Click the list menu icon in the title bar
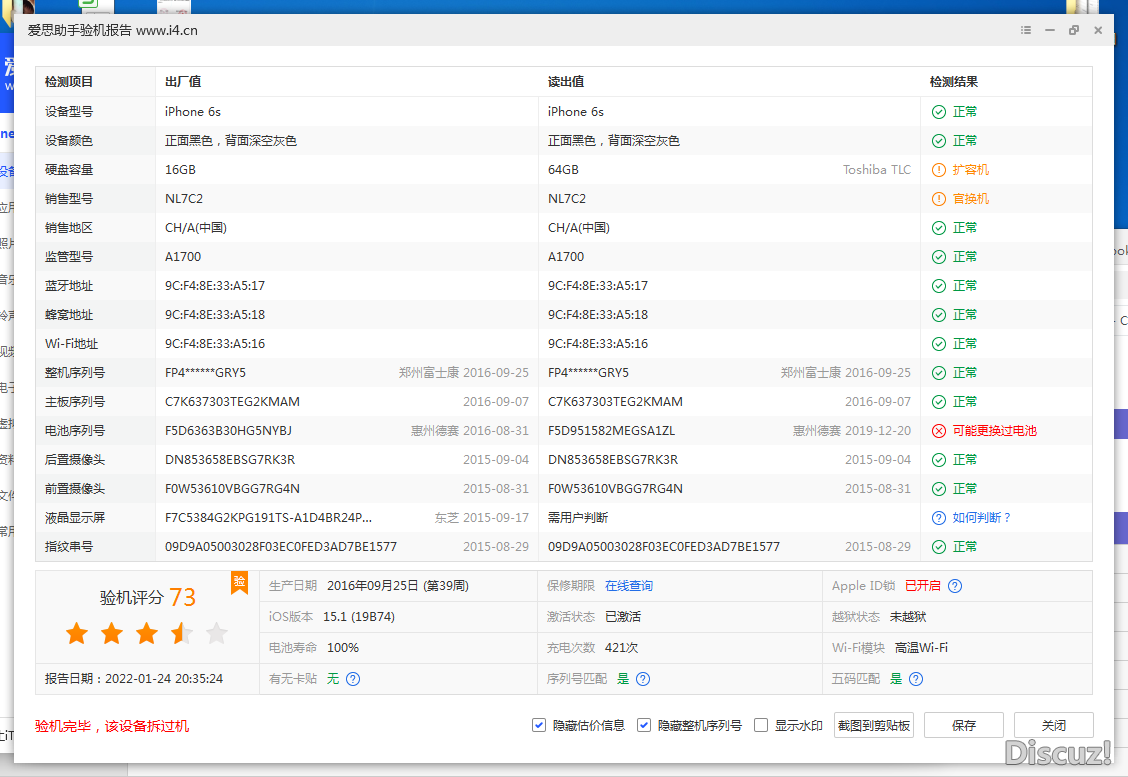The image size is (1128, 777). tap(1025, 30)
